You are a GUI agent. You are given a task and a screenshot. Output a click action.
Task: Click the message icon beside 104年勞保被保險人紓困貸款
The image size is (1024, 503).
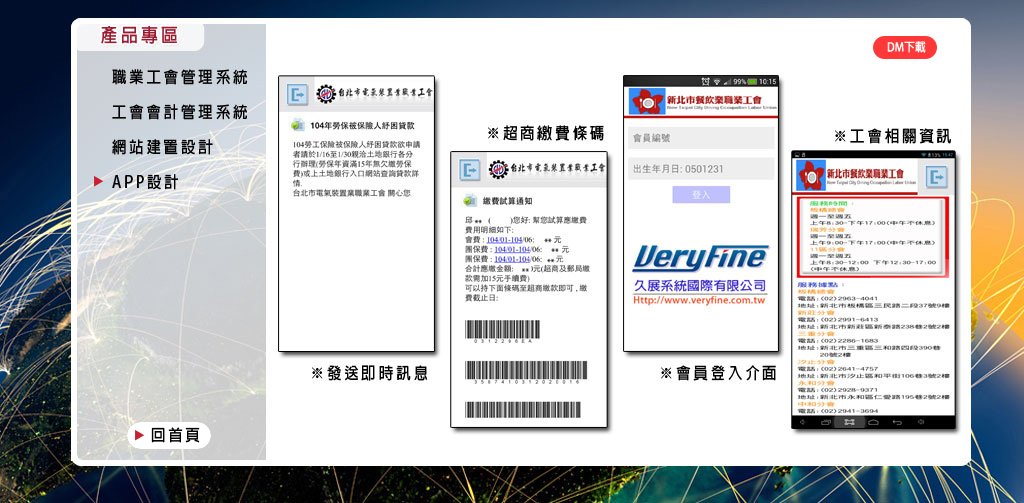coord(296,126)
